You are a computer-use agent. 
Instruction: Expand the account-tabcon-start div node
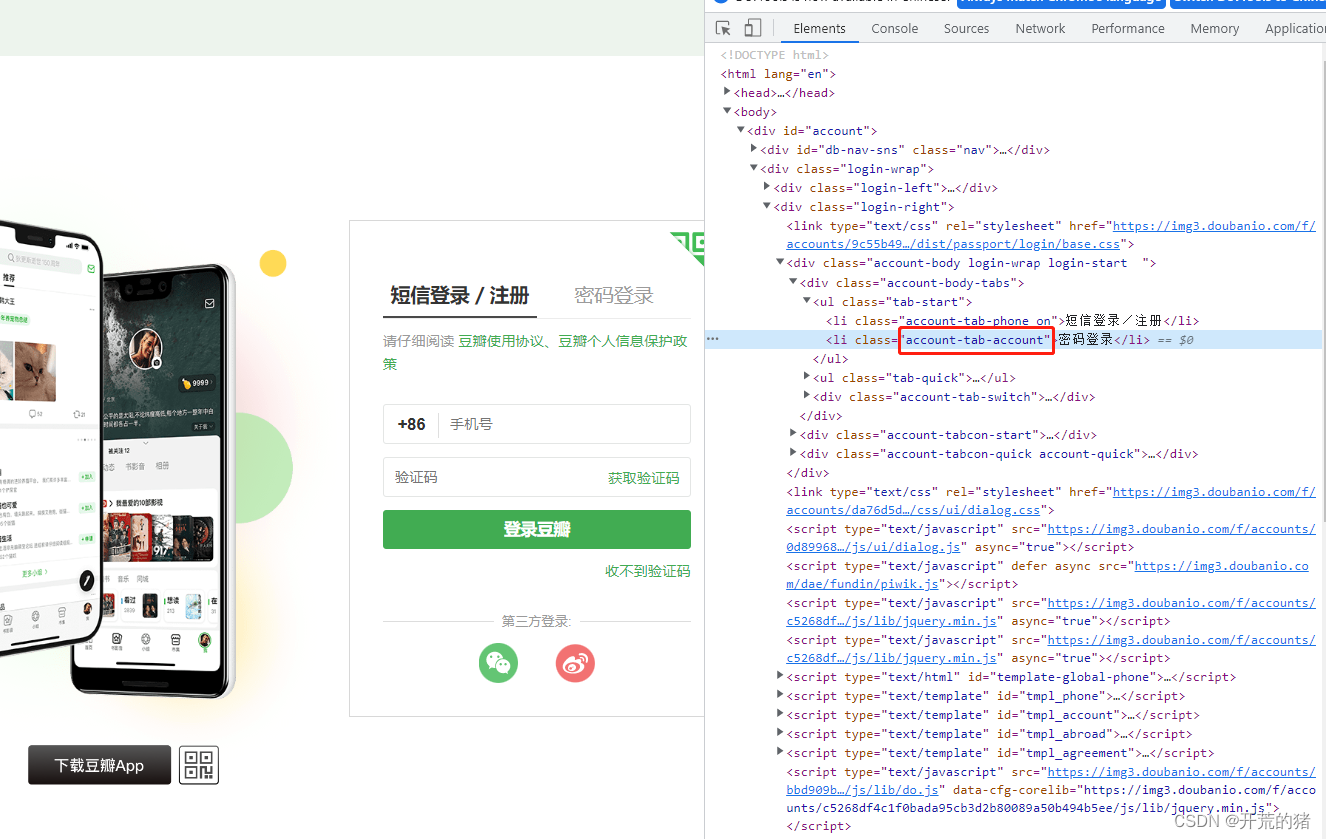(x=793, y=435)
